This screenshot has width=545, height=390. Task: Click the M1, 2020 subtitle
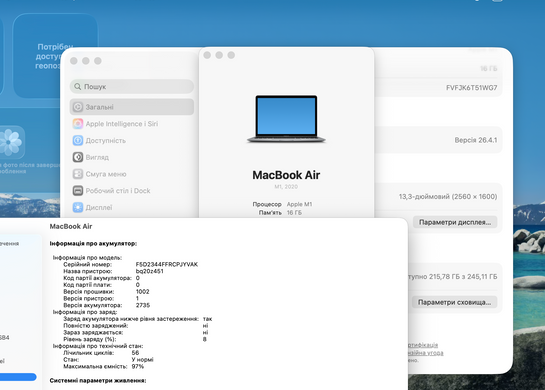(286, 187)
